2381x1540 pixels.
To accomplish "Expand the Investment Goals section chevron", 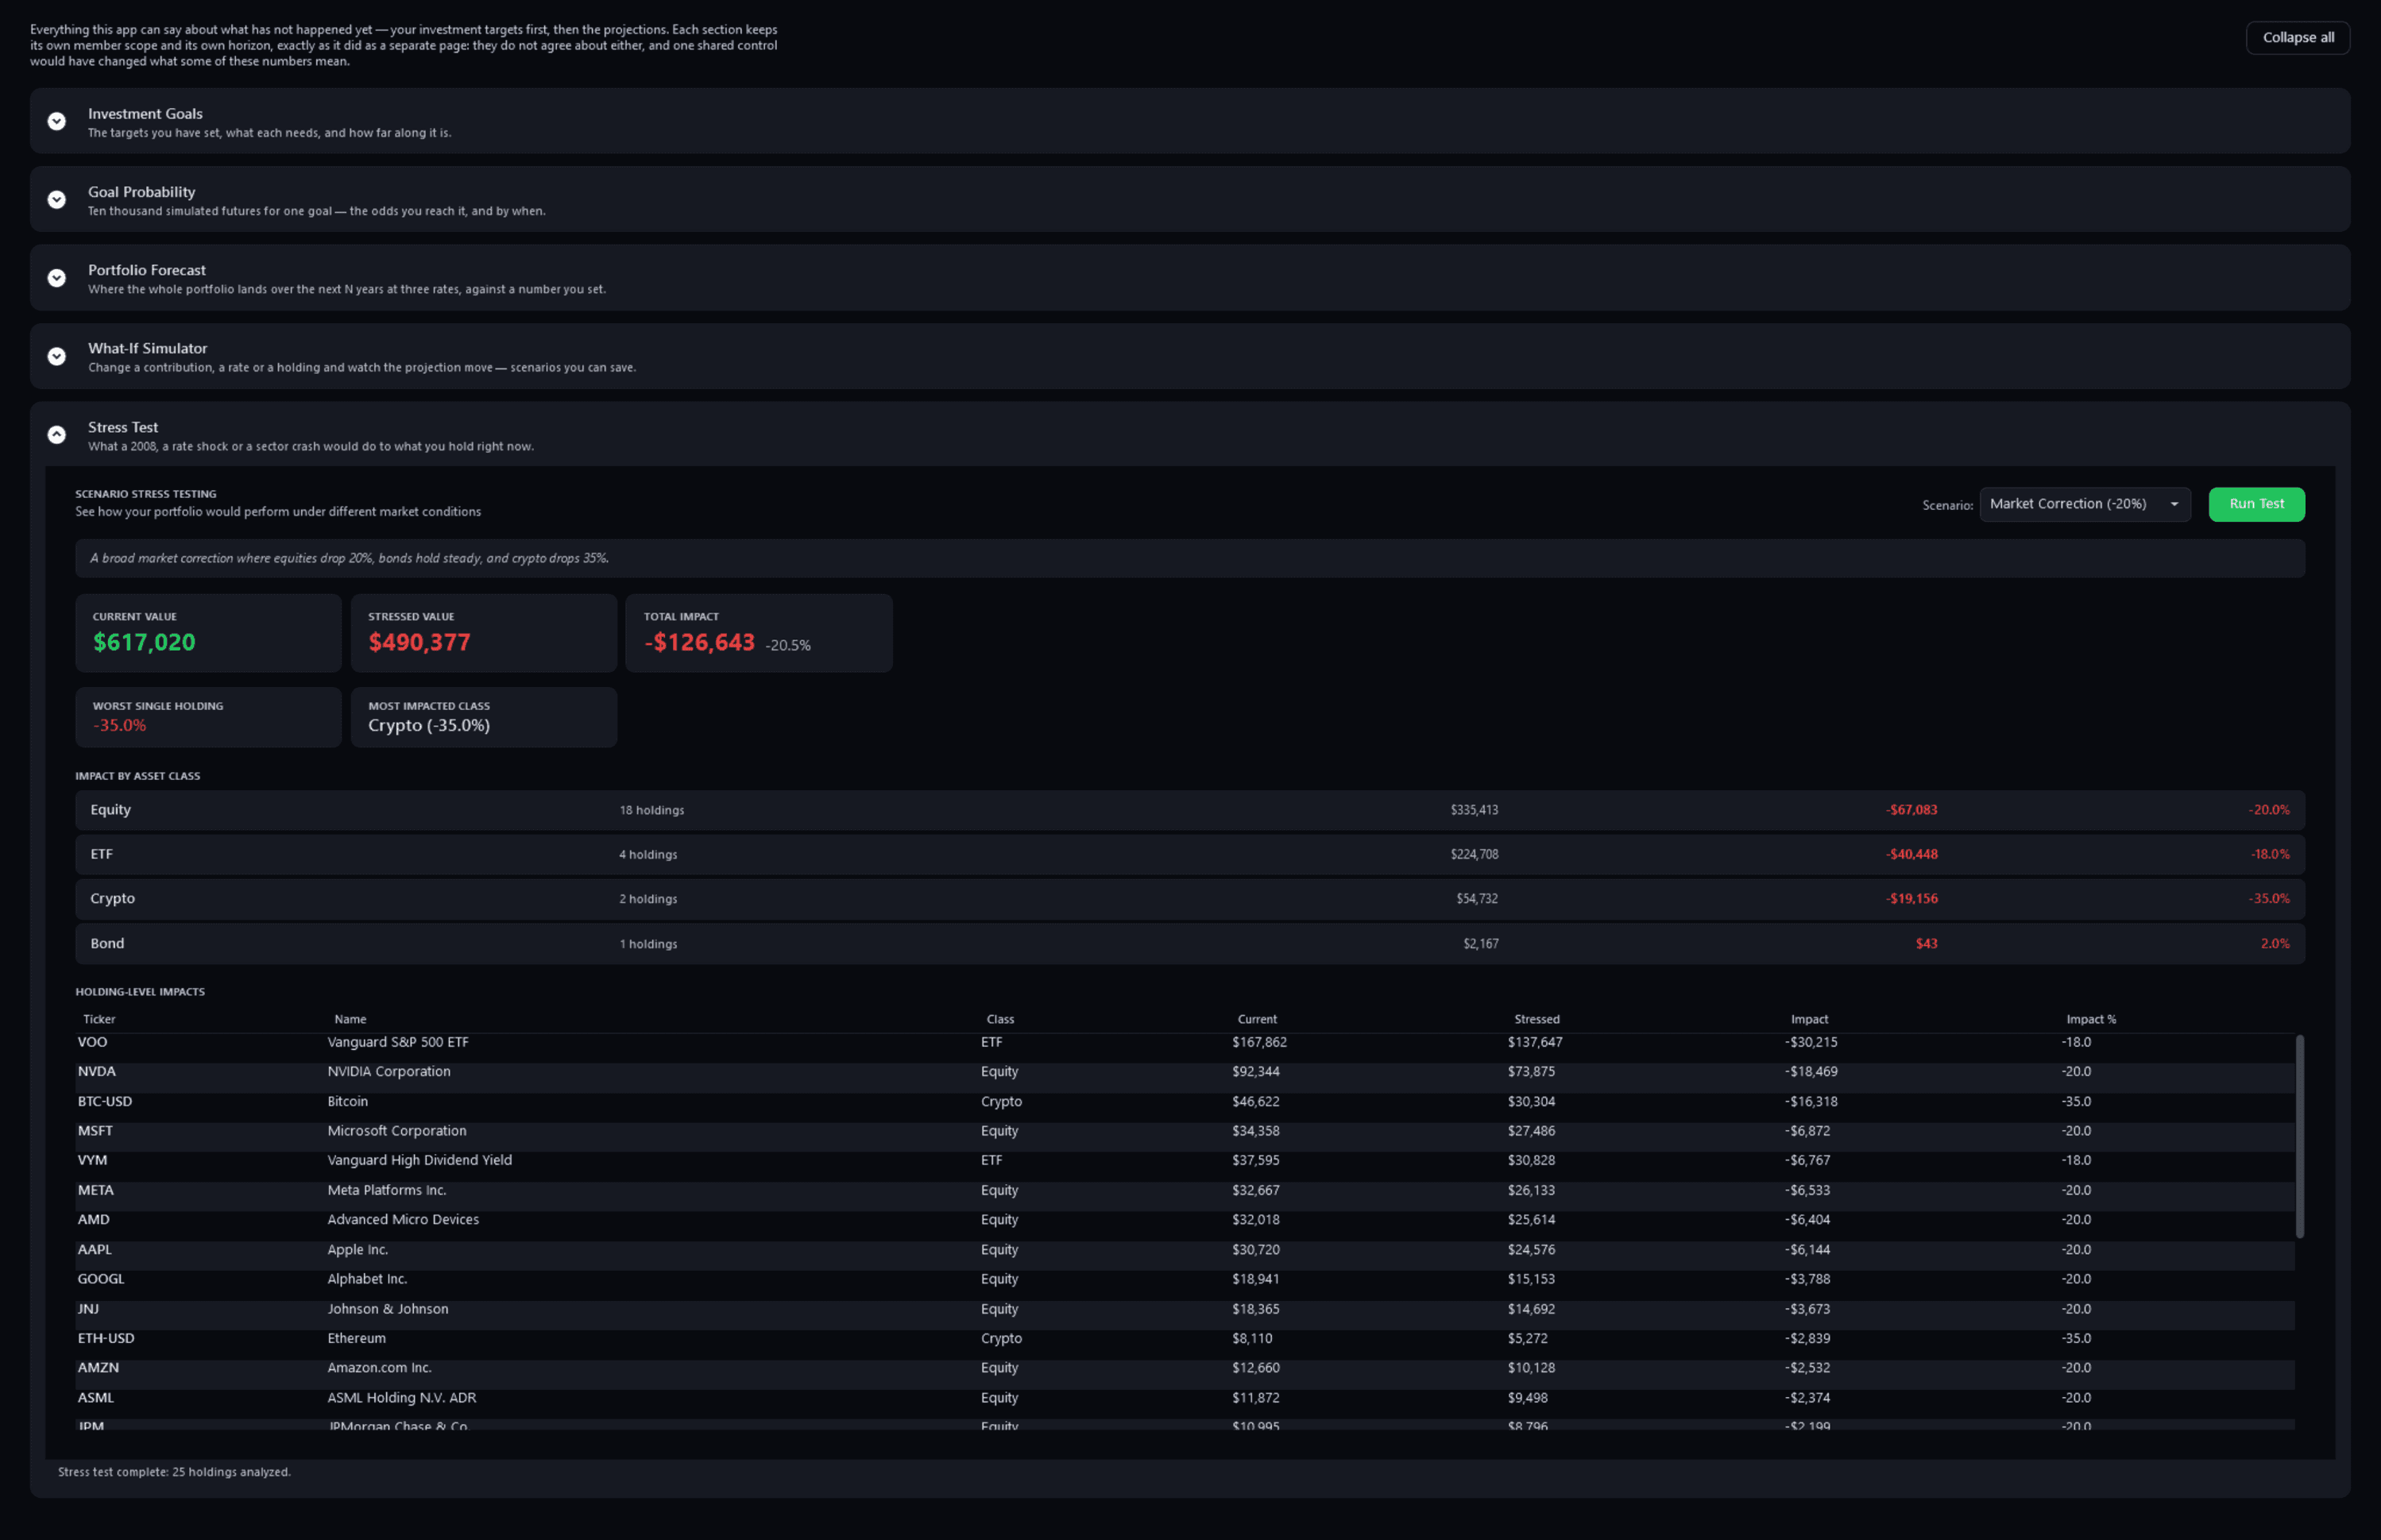I will 57,121.
